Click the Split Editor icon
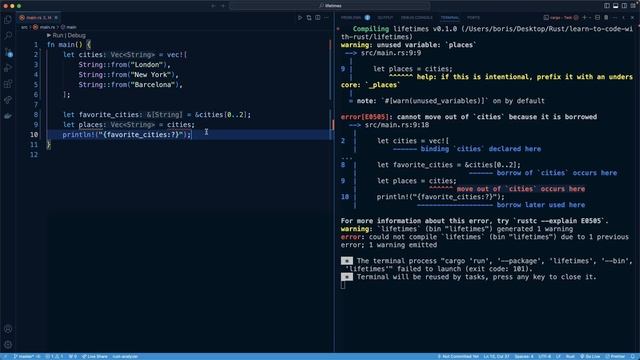This screenshot has height=360, width=640. (318, 18)
